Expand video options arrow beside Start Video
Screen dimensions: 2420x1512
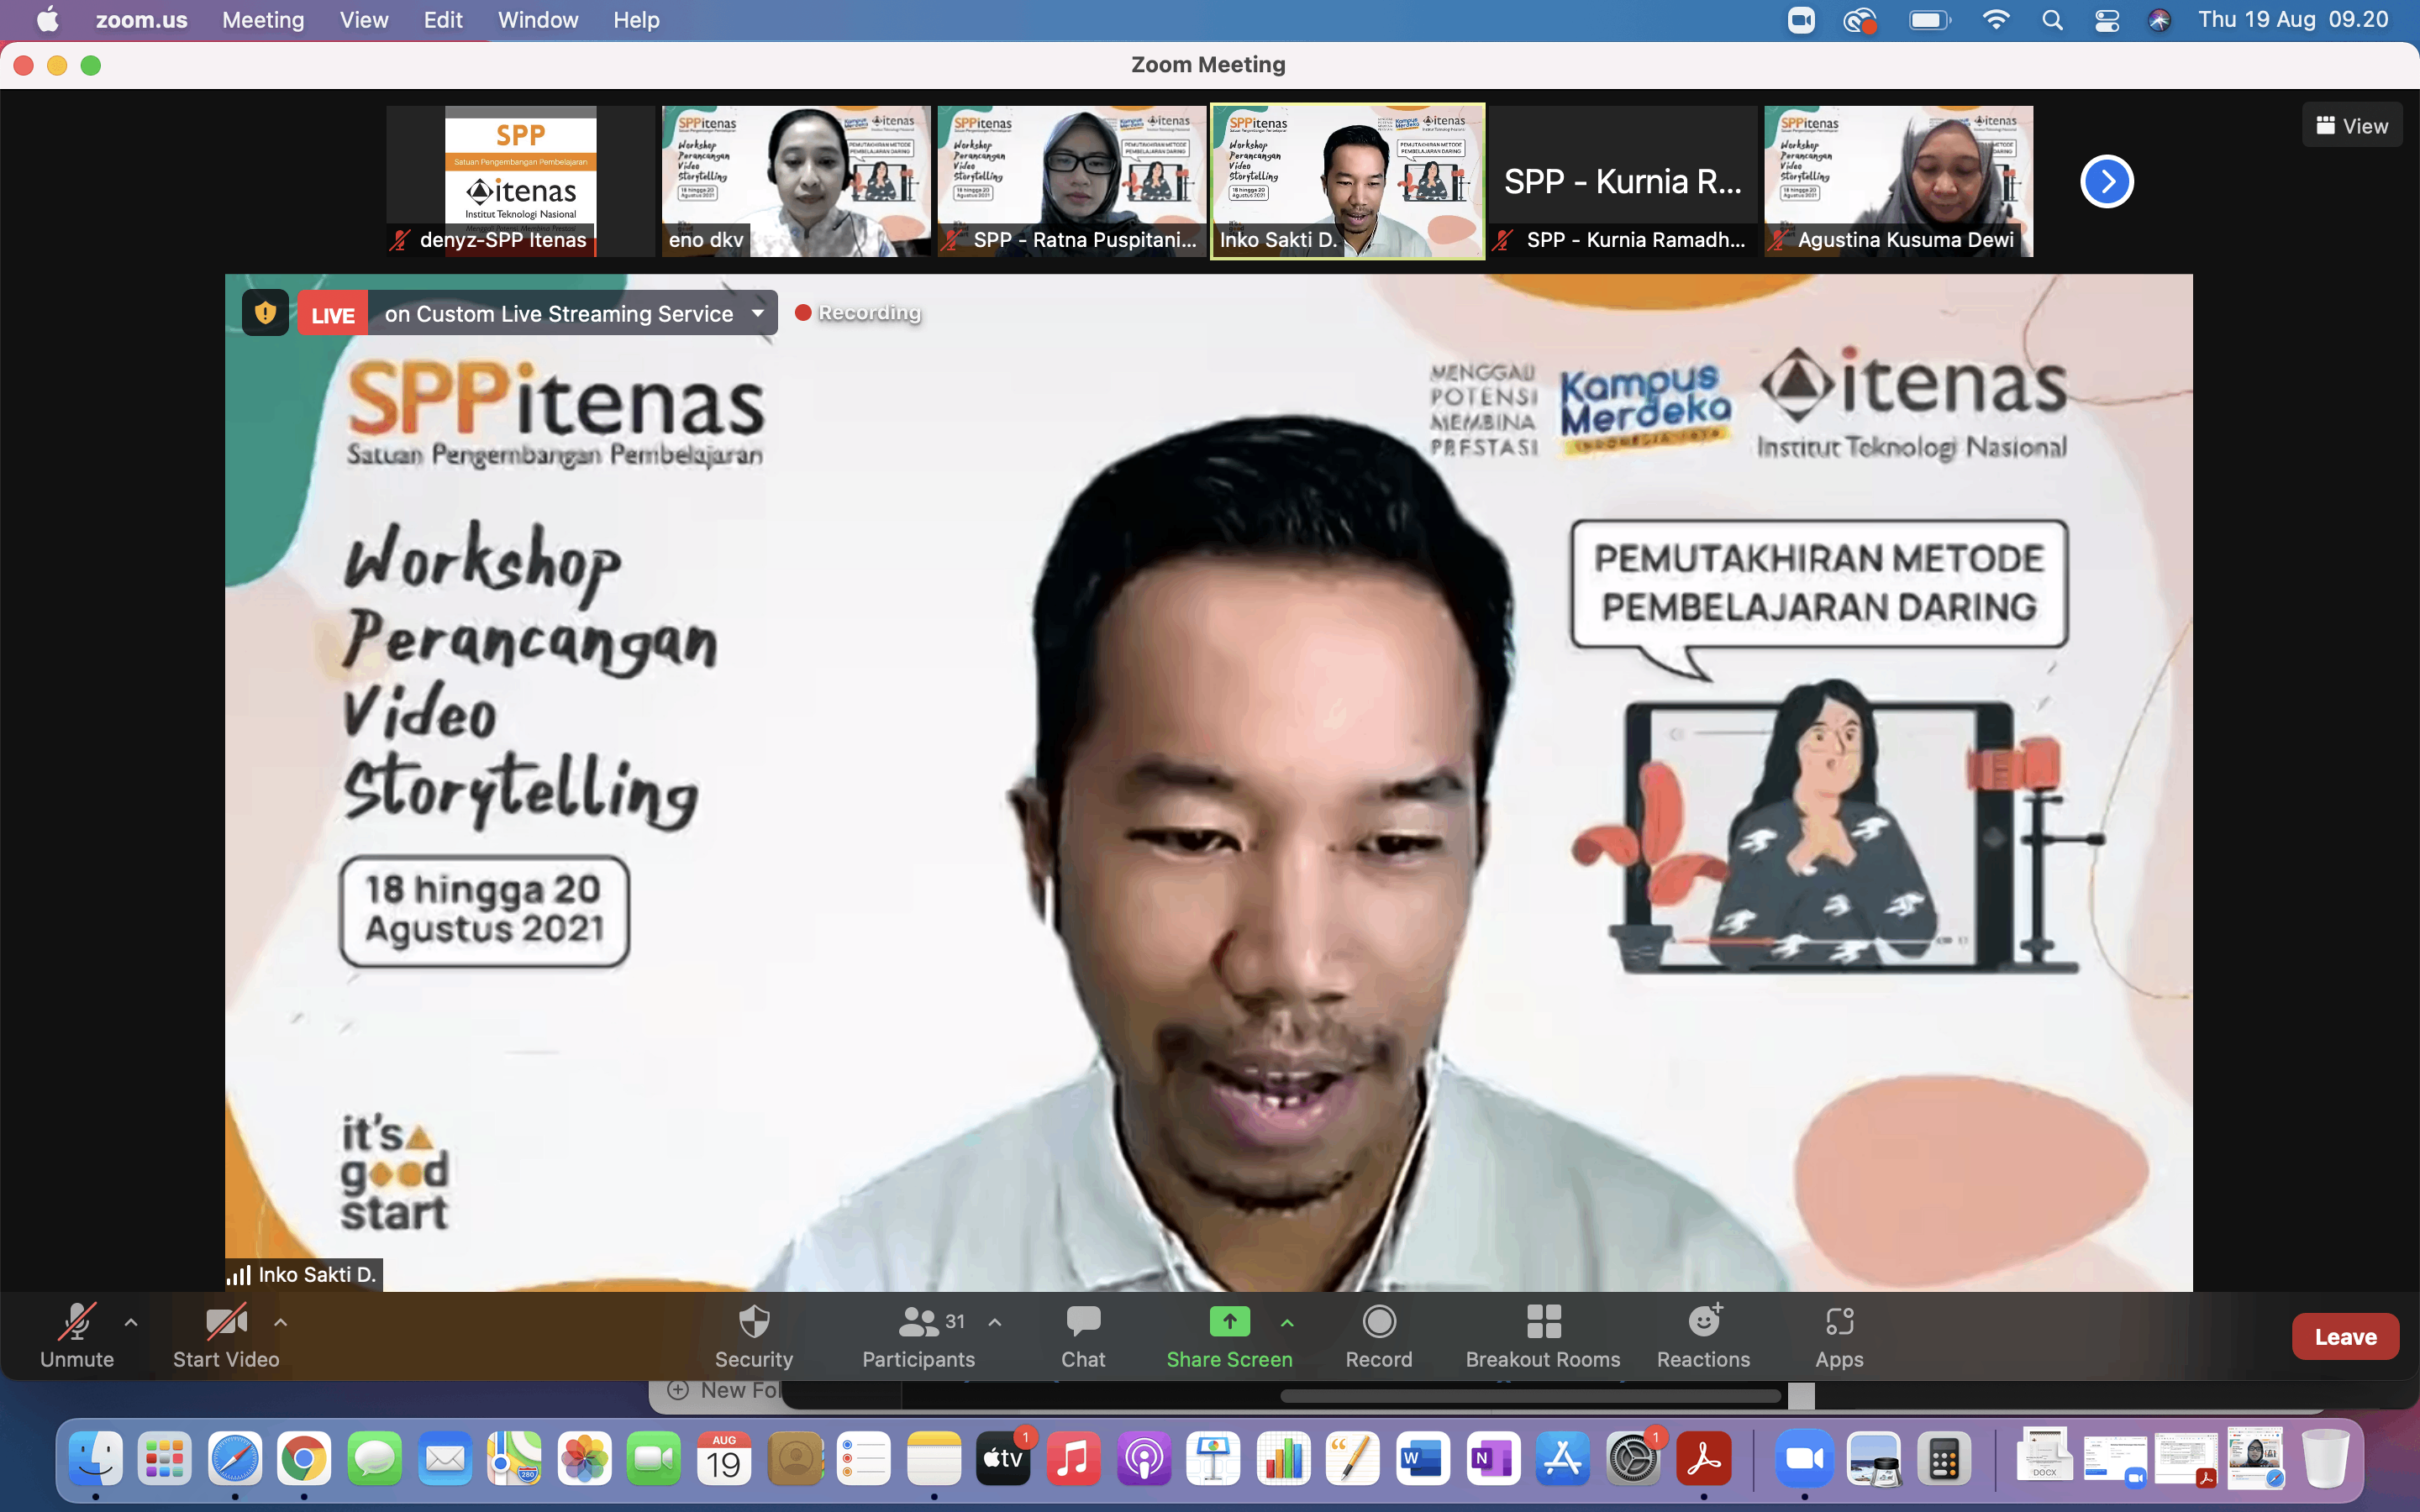pos(281,1322)
